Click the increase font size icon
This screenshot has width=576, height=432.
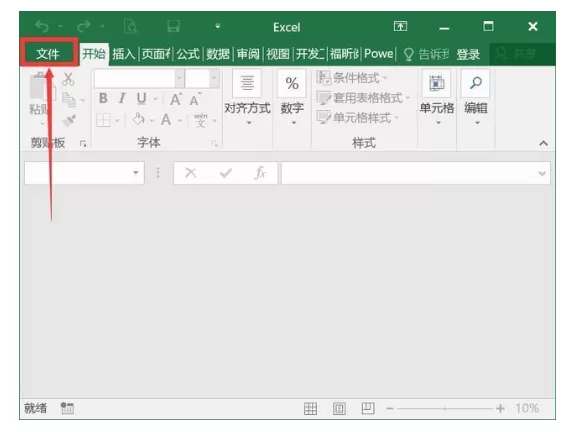click(176, 99)
